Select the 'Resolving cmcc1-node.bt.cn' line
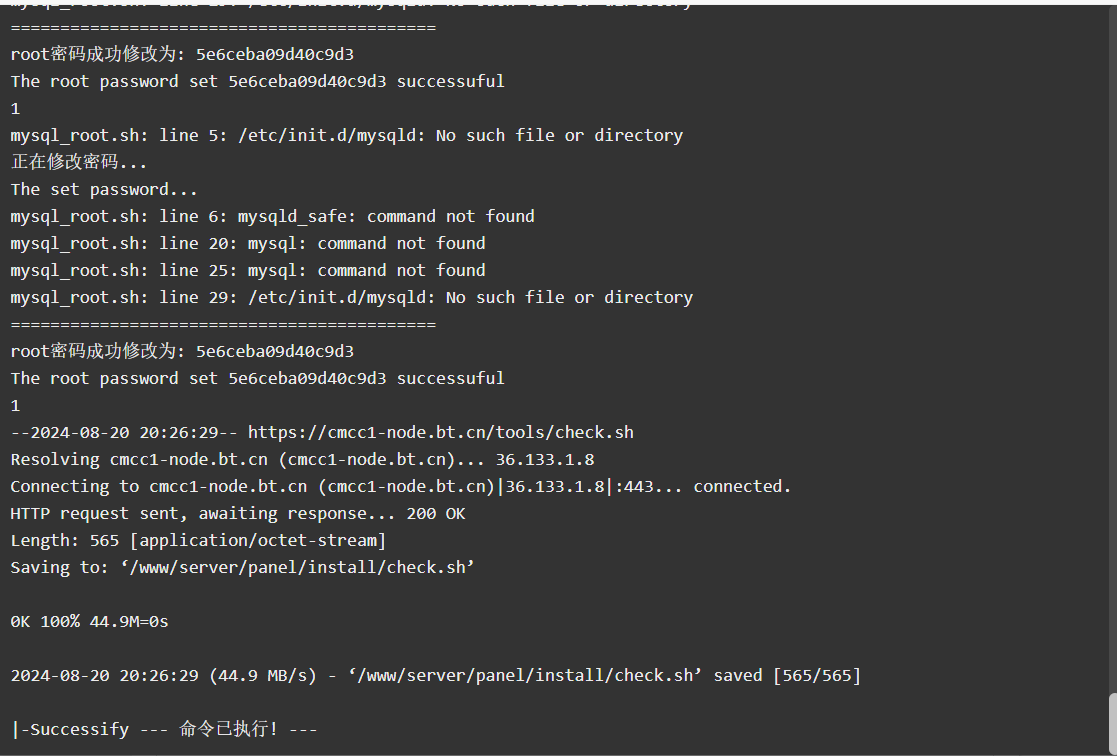 (x=302, y=460)
